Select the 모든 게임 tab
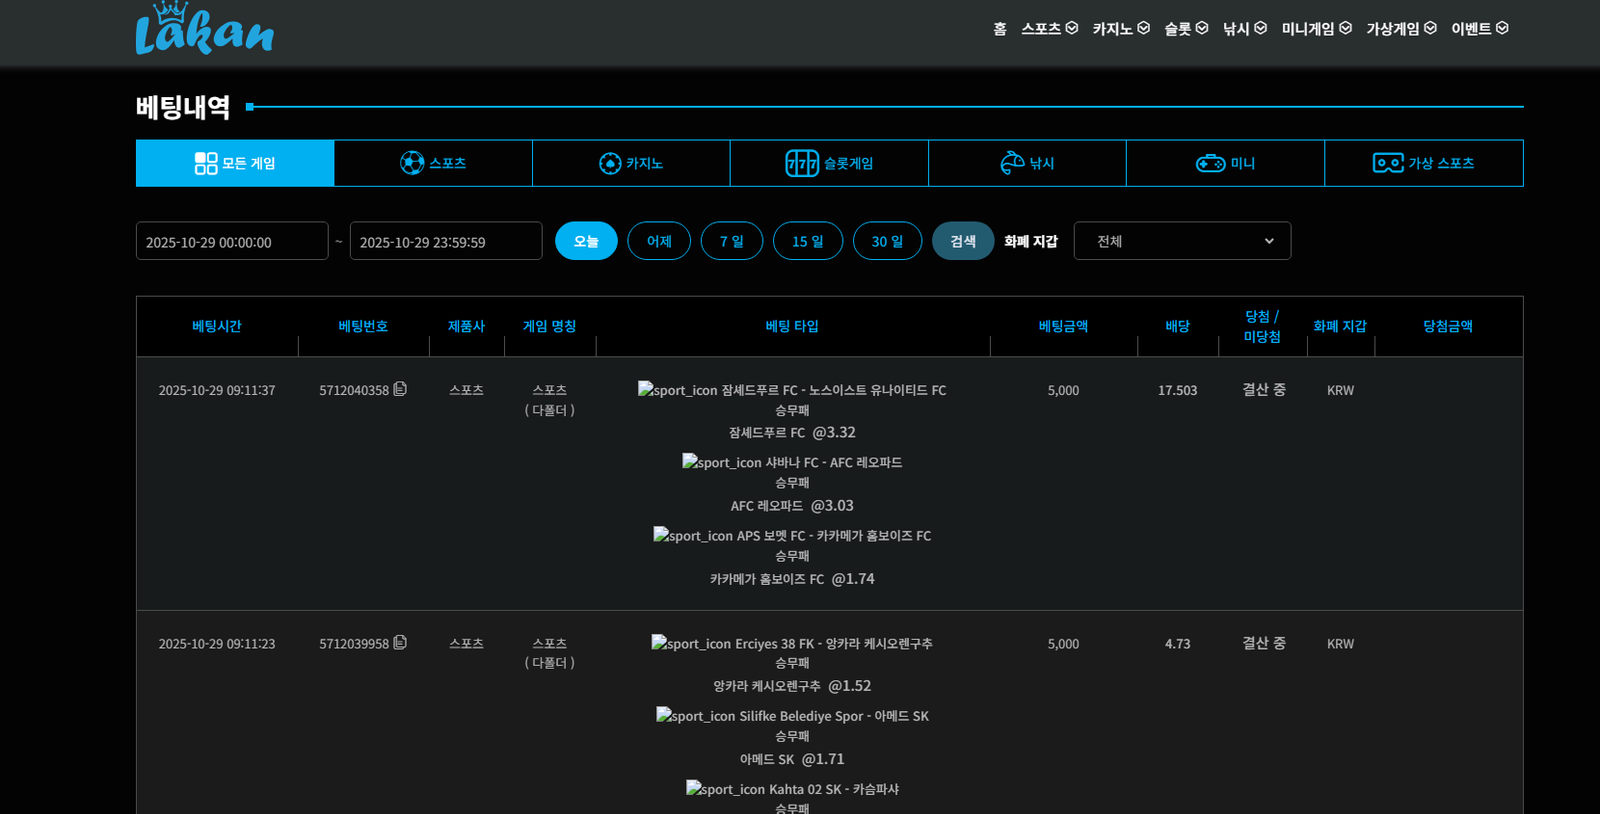The image size is (1600, 814). tap(235, 163)
